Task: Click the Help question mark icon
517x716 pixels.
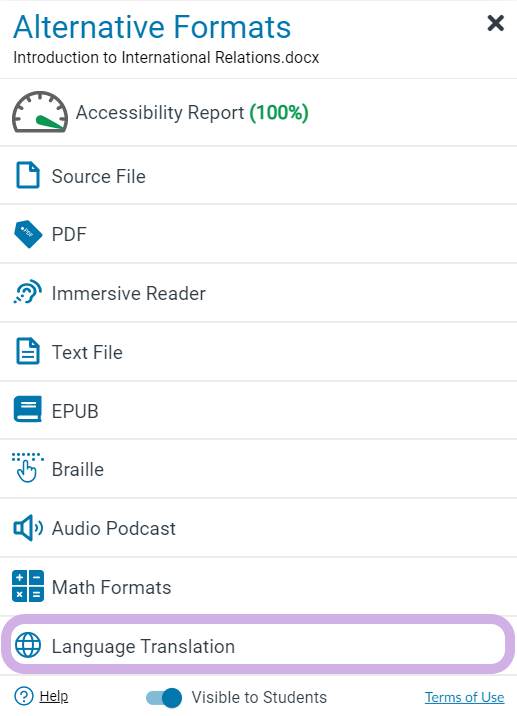Action: point(24,696)
